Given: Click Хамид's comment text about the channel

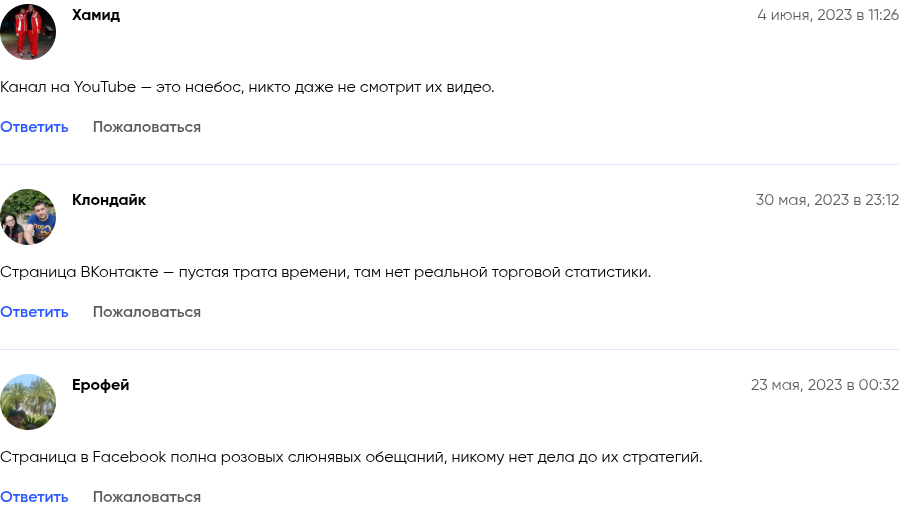Looking at the screenshot, I should 247,87.
